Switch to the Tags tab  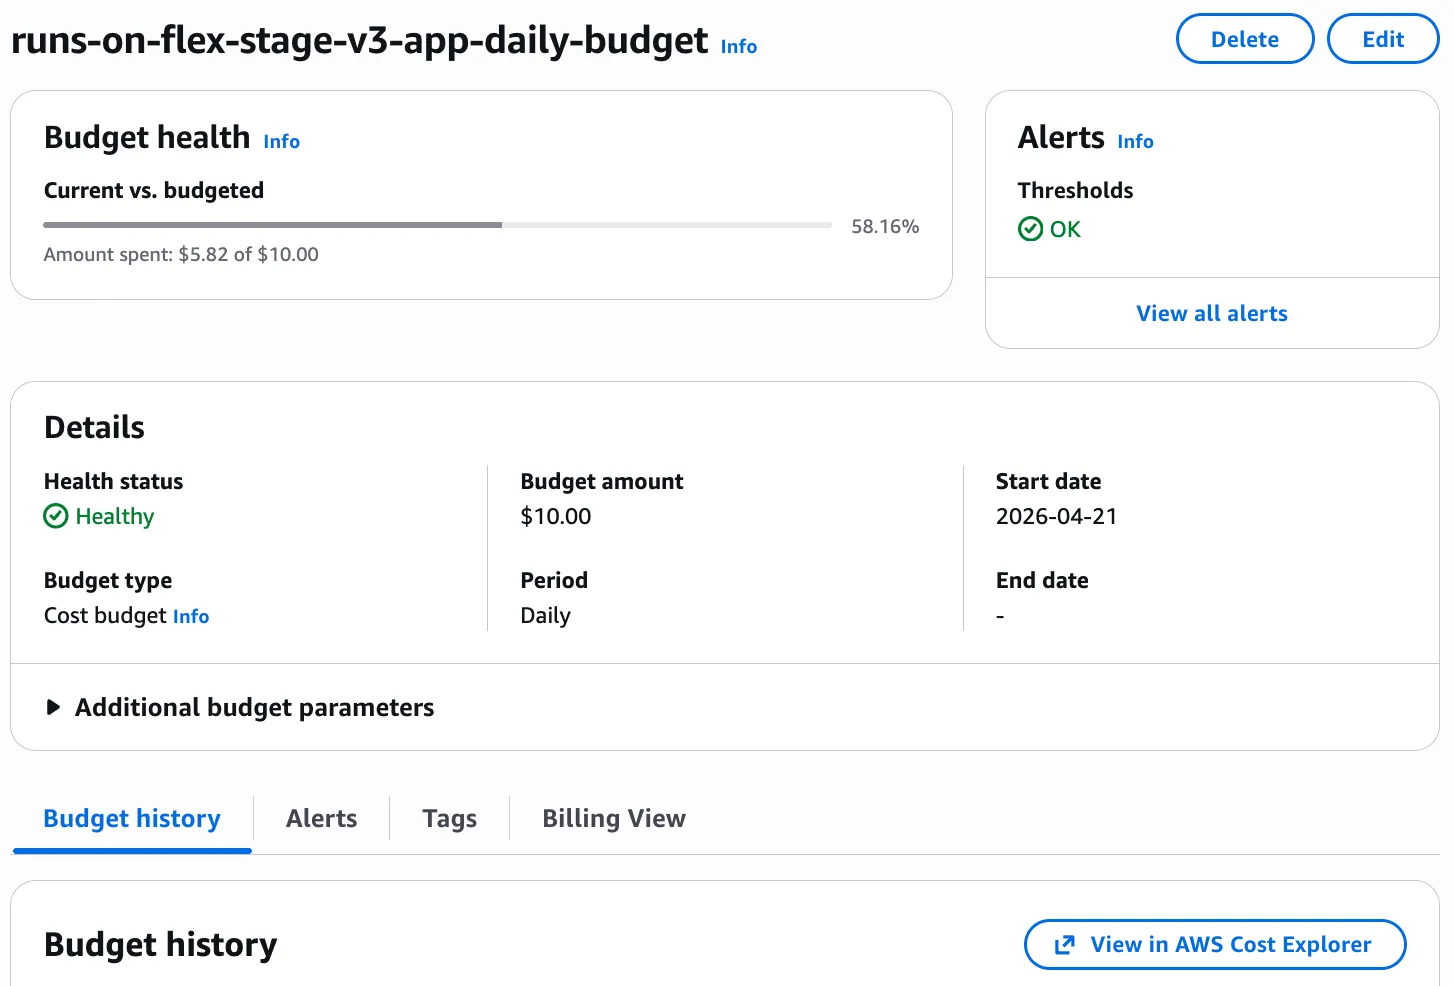pyautogui.click(x=450, y=818)
